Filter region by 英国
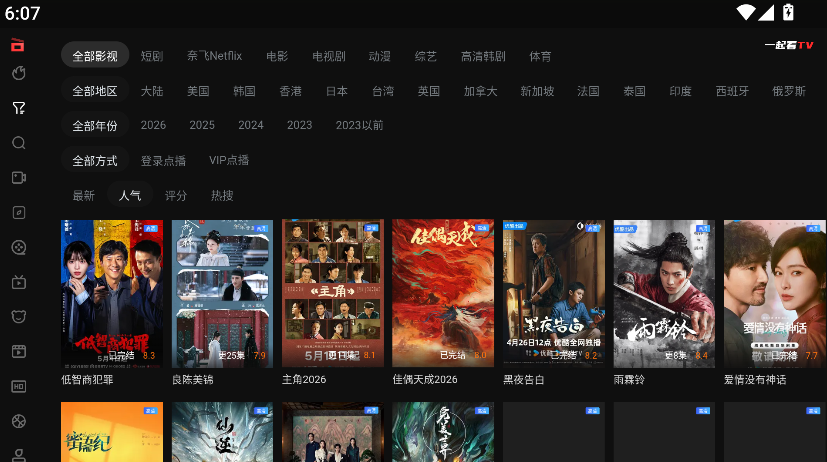Screen dimensions: 827x462 [429, 91]
